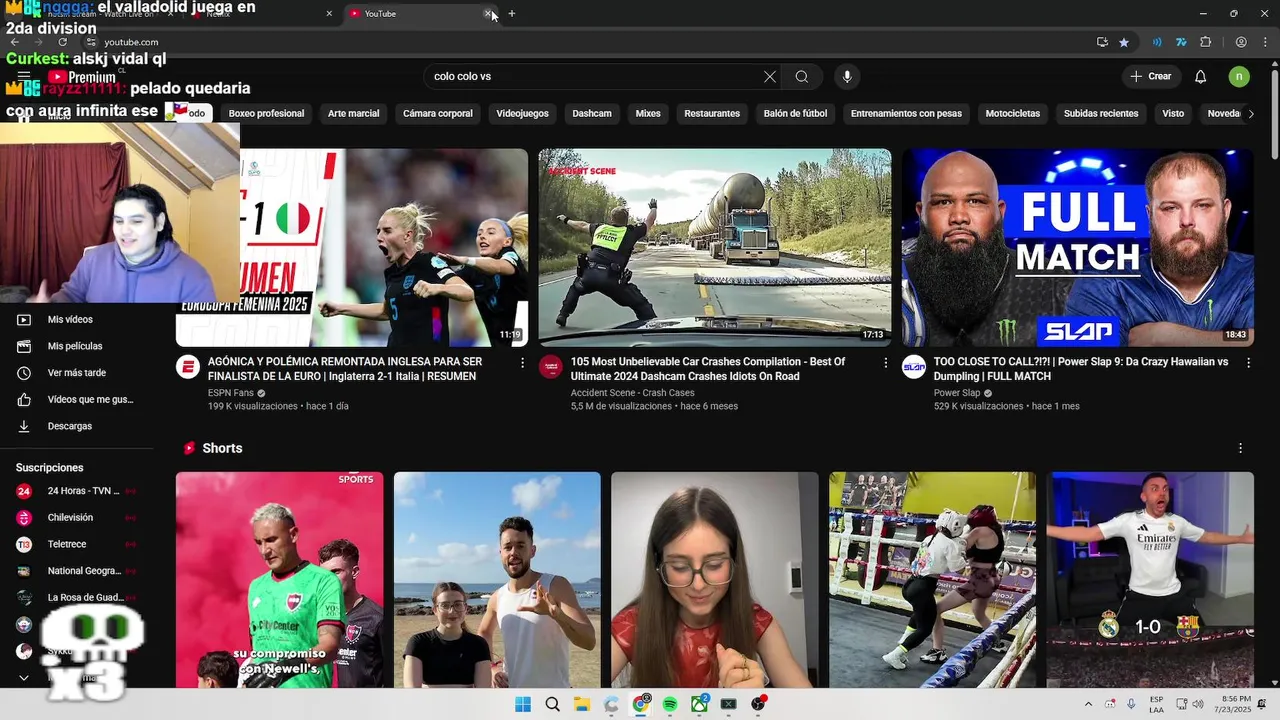This screenshot has height=720, width=1280.
Task: Open the browser extensions puzzle icon
Action: coord(1205,42)
